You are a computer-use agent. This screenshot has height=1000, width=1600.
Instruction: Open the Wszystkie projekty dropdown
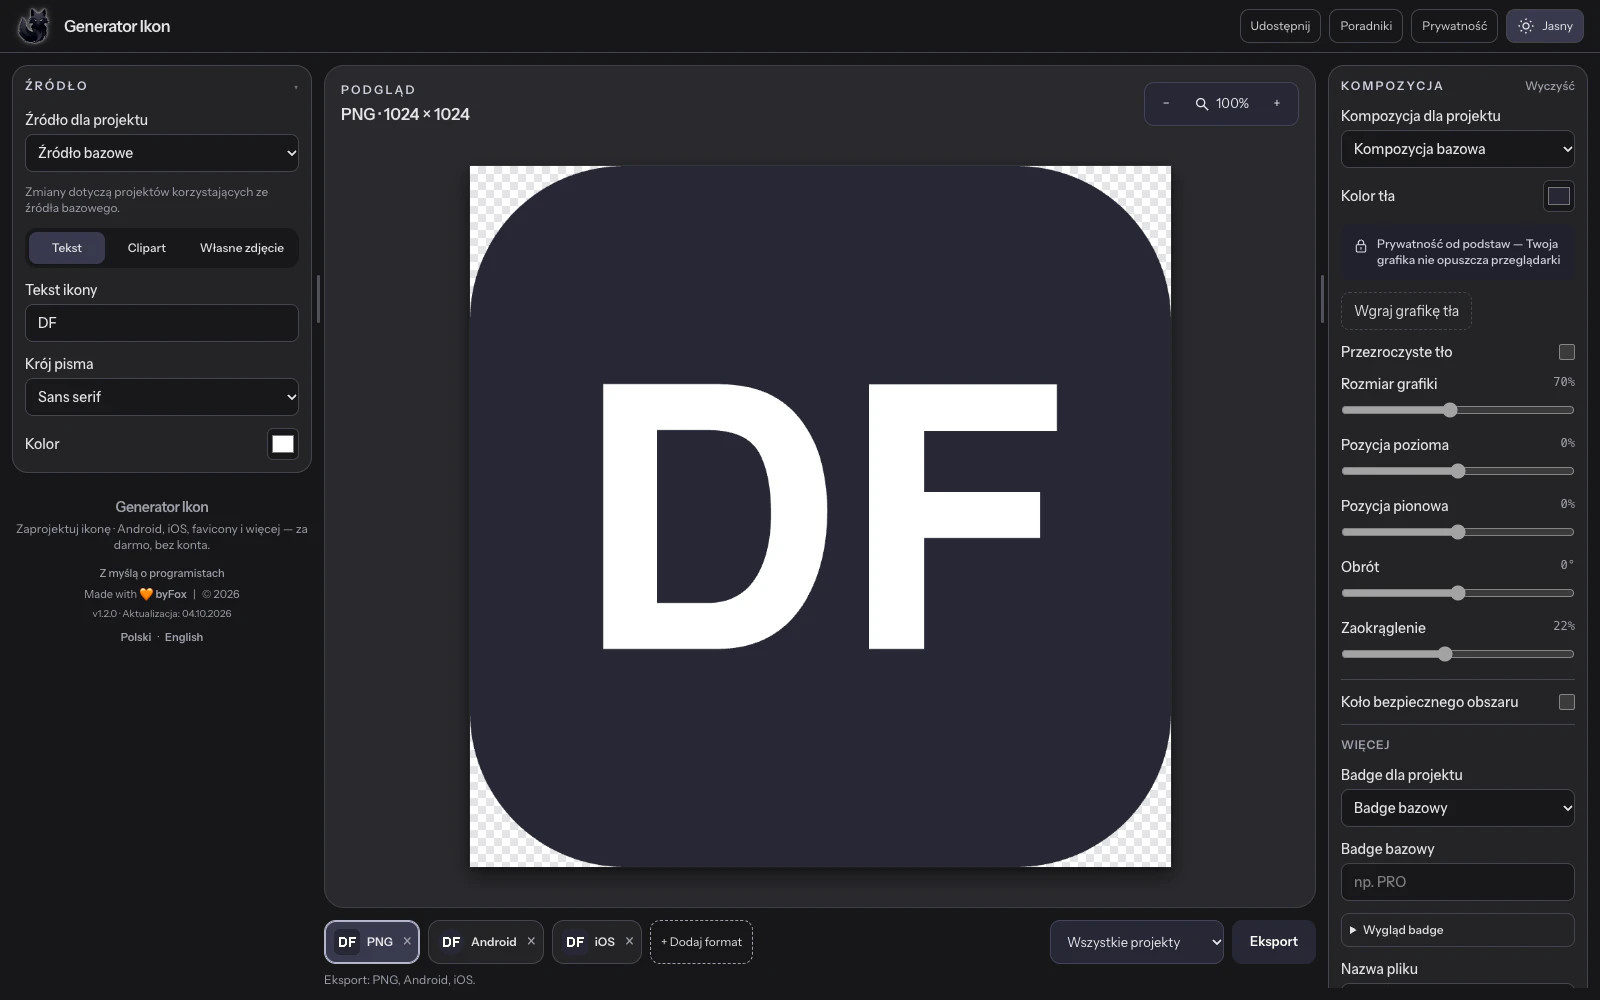(1137, 942)
